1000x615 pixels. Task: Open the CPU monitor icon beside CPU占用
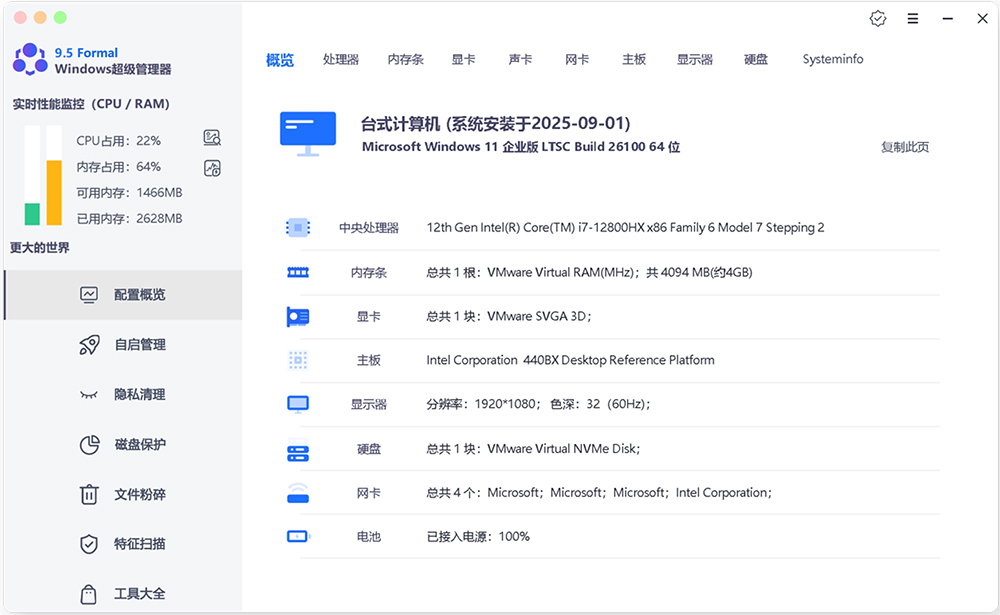coord(212,137)
